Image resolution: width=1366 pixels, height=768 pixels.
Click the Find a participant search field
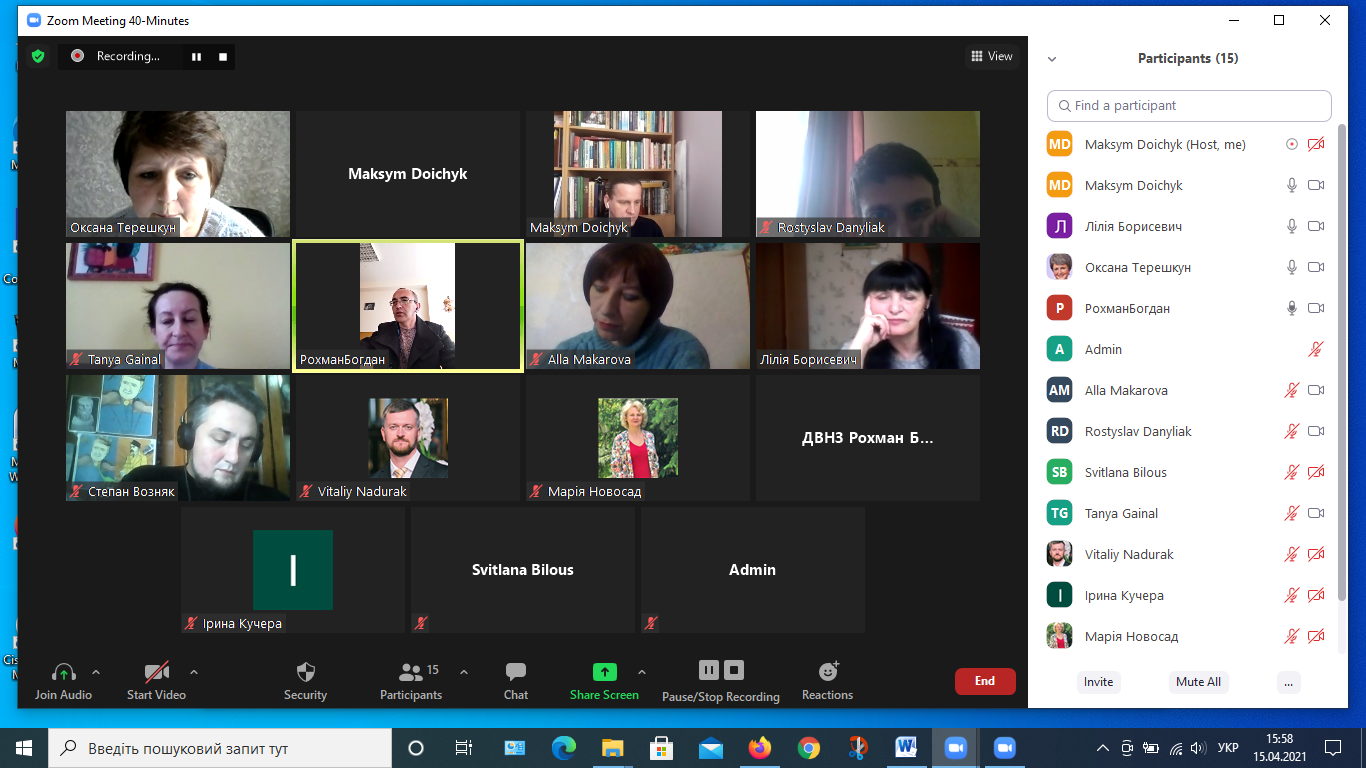tap(1190, 106)
